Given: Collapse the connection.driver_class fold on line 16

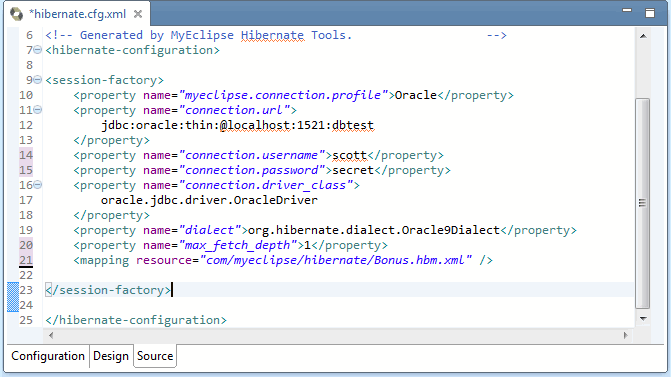Looking at the screenshot, I should point(38,185).
